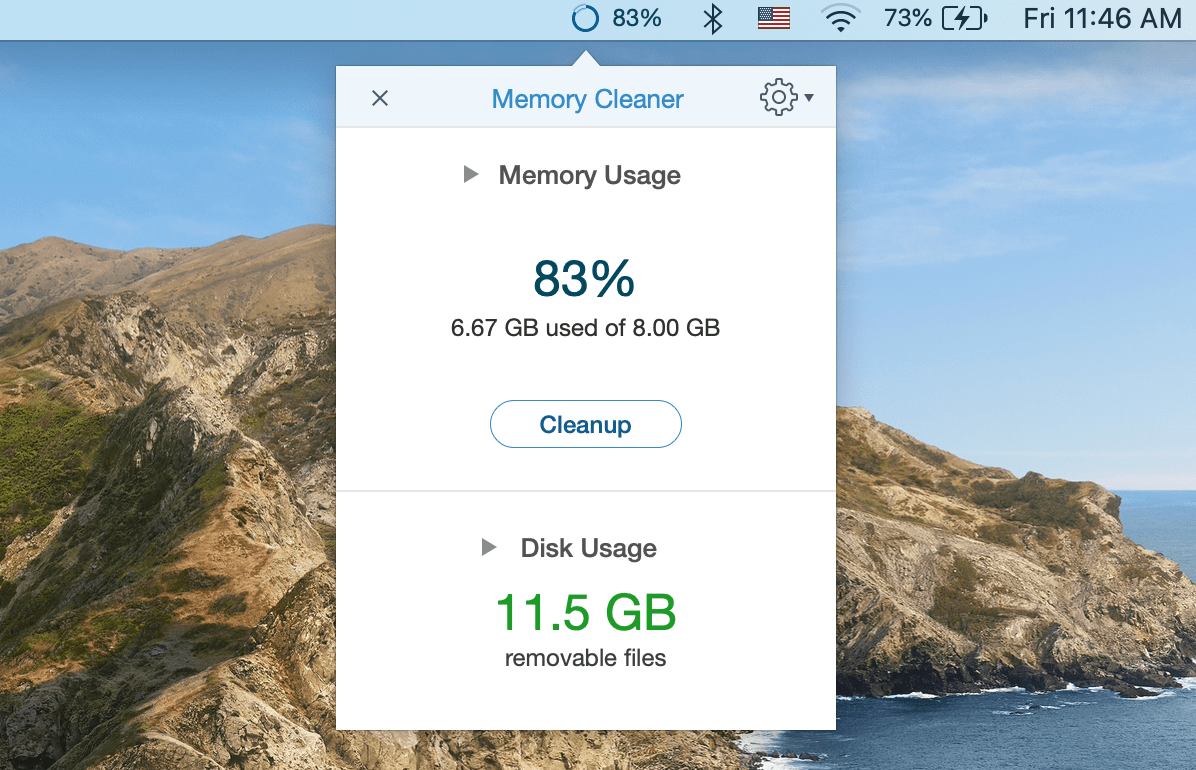Click the Memory Cleaner menu bar ring icon
Image resolution: width=1196 pixels, height=770 pixels.
coord(585,18)
